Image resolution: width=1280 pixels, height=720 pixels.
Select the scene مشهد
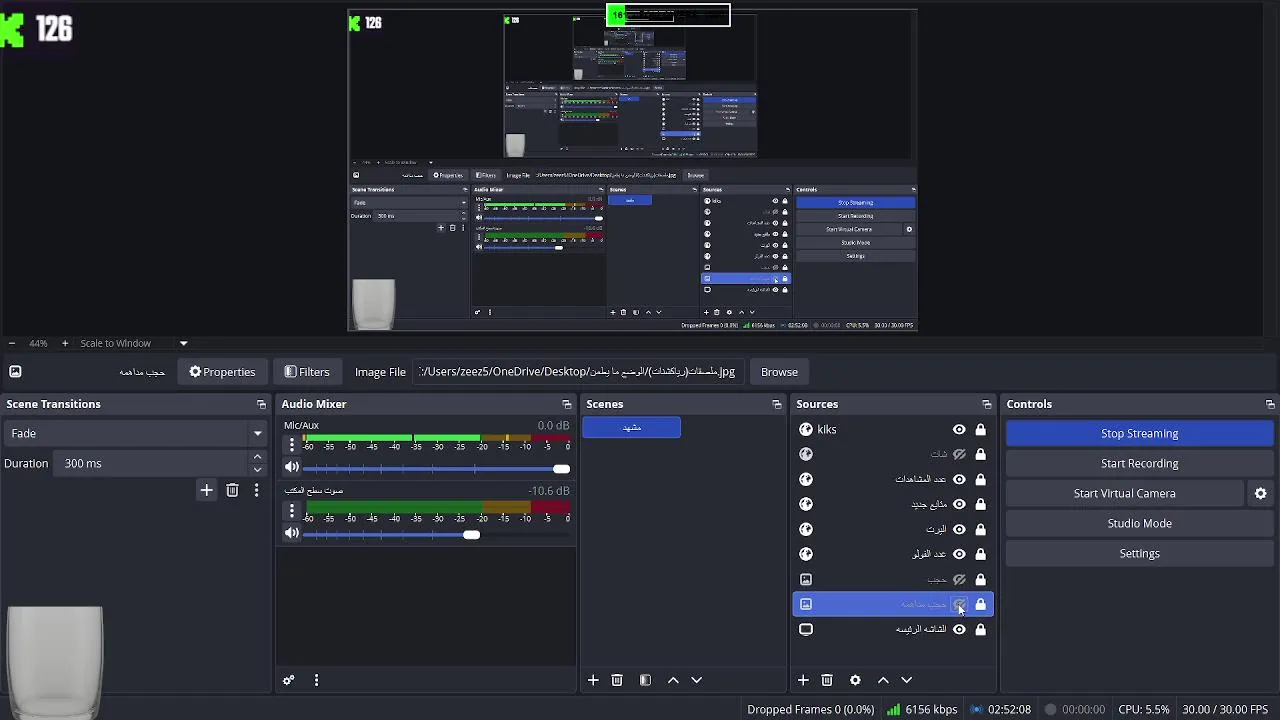631,427
